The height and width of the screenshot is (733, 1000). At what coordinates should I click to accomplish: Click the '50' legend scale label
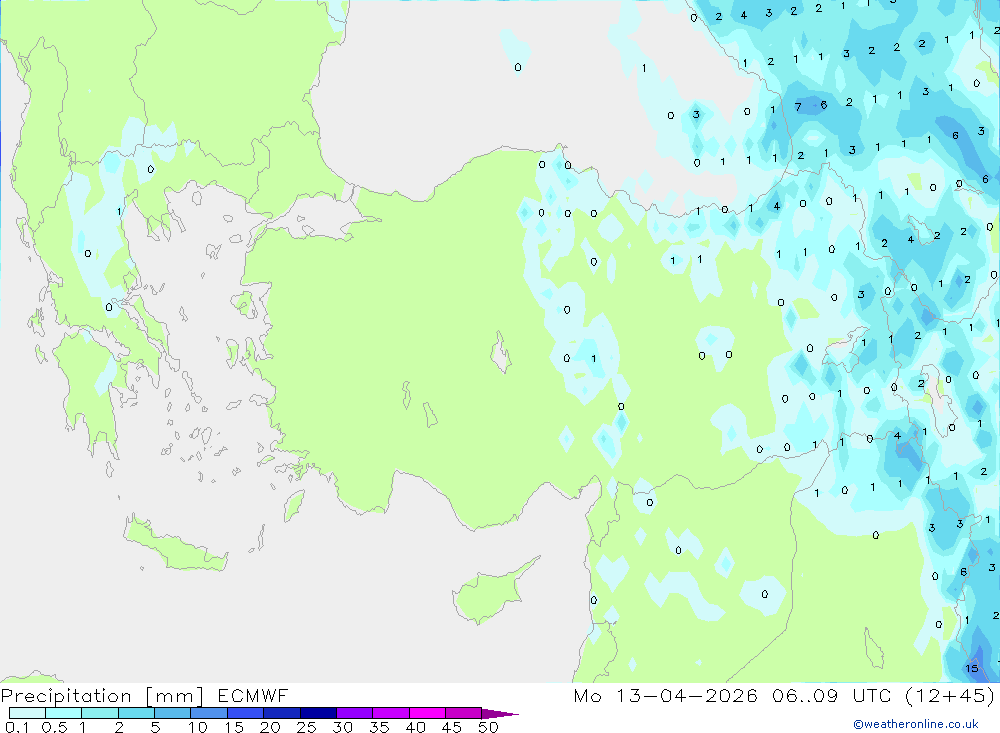[x=488, y=727]
